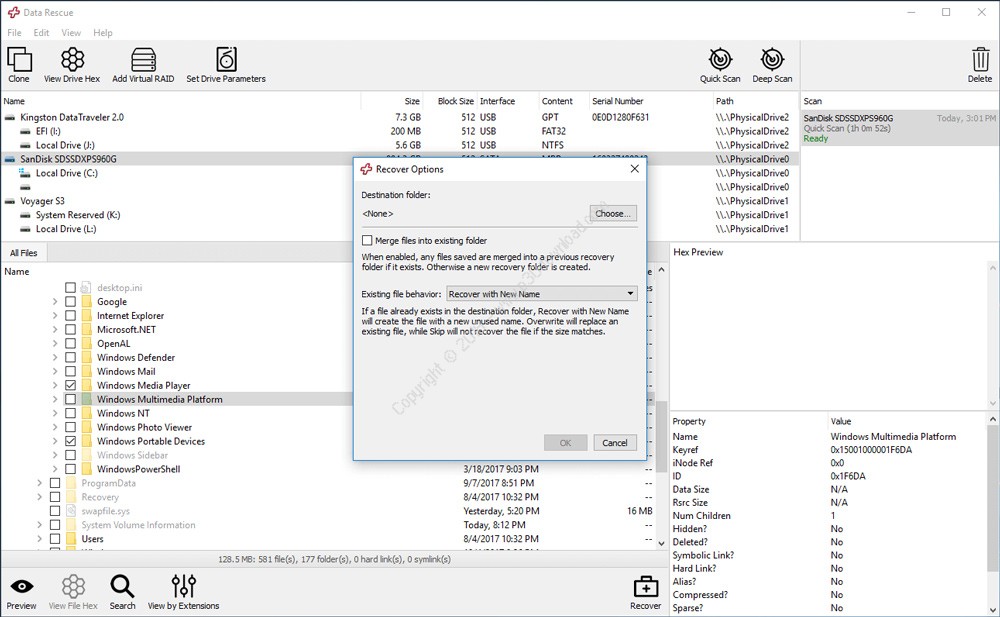Select Local Drive (L:) volume icon

point(26,229)
